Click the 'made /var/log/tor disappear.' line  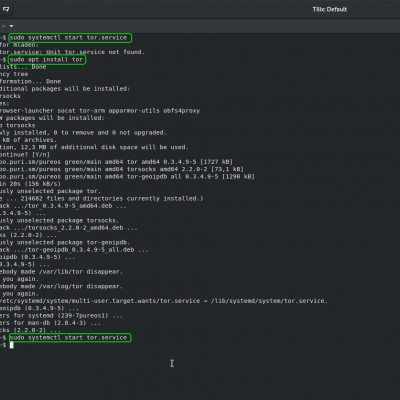pyautogui.click(x=61, y=287)
